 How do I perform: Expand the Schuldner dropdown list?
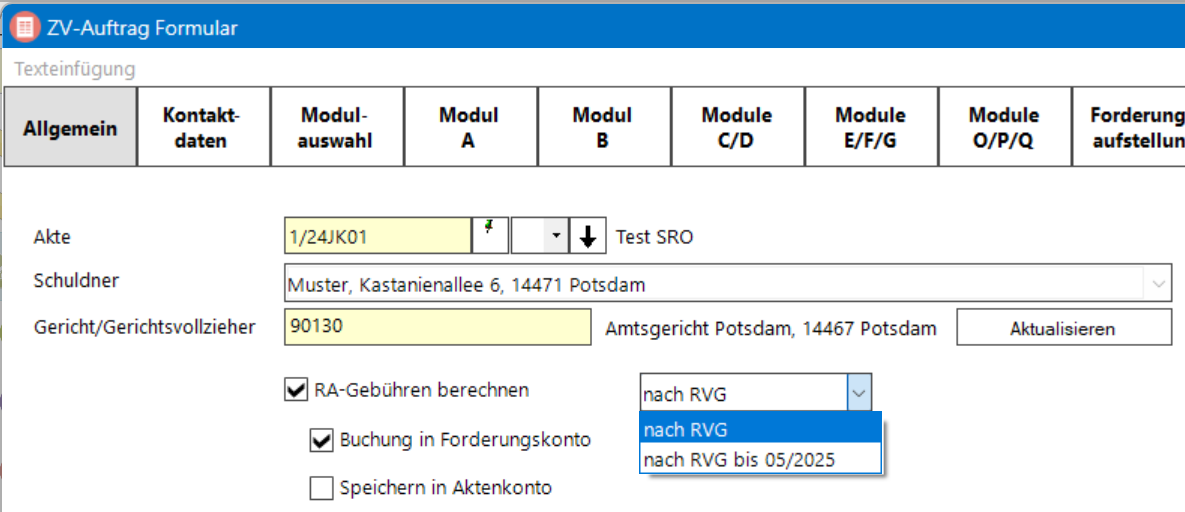(1159, 285)
